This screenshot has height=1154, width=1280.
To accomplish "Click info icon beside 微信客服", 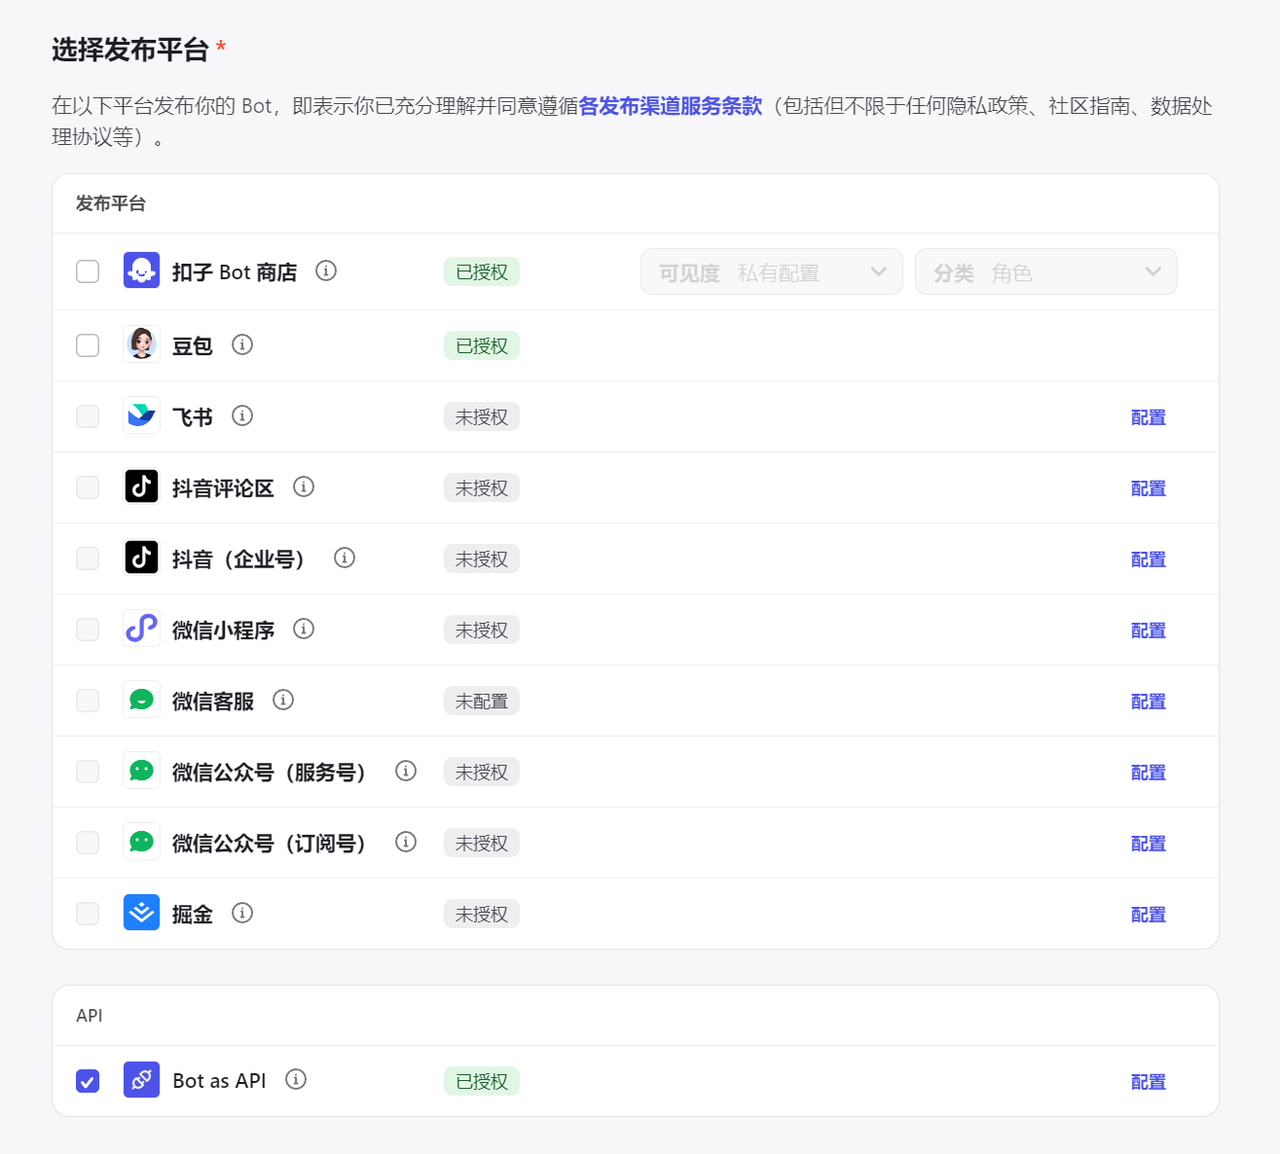I will coord(283,700).
